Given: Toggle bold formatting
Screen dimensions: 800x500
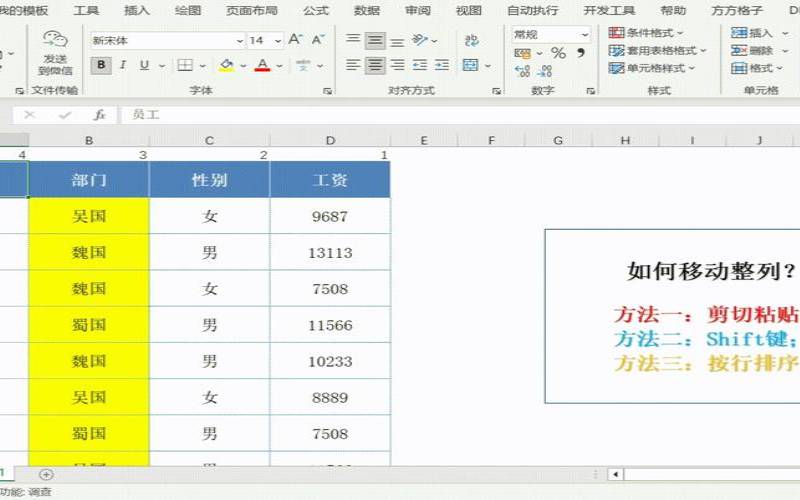Looking at the screenshot, I should point(101,65).
